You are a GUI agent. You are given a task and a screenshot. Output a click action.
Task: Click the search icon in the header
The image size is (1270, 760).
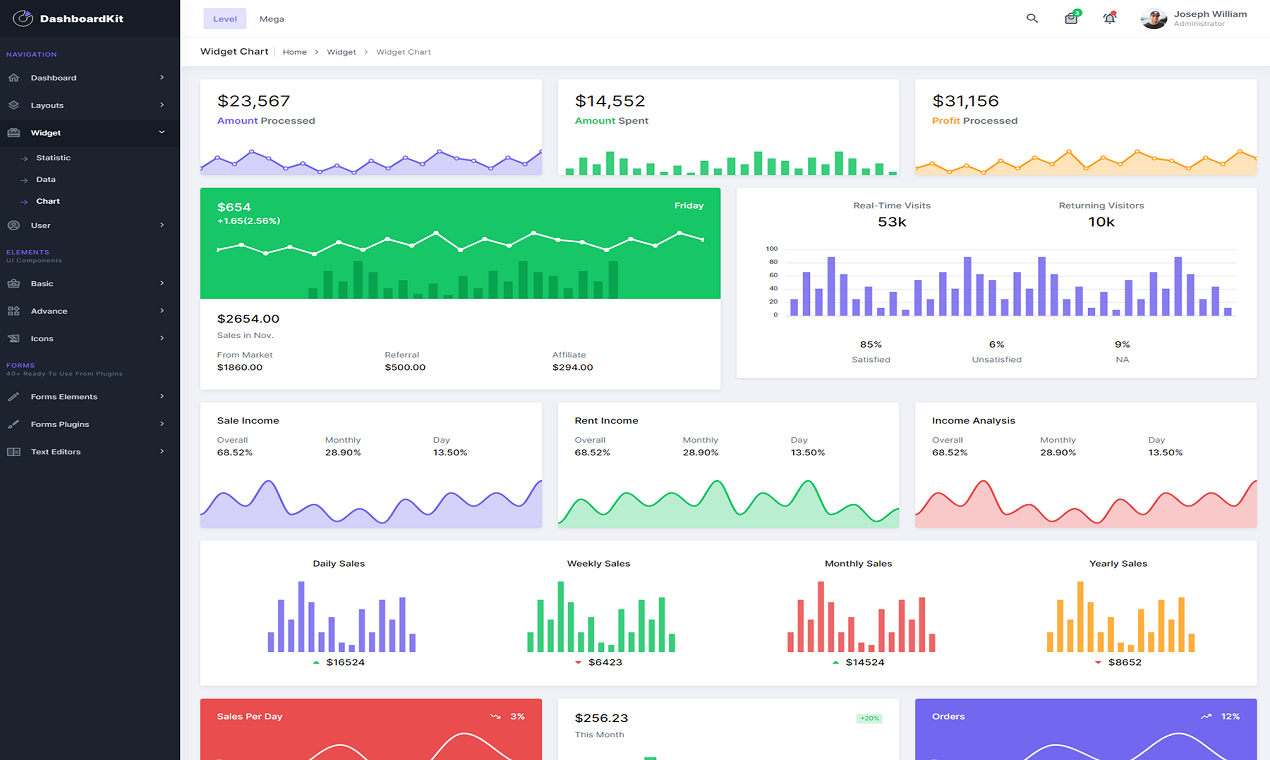tap(1032, 18)
